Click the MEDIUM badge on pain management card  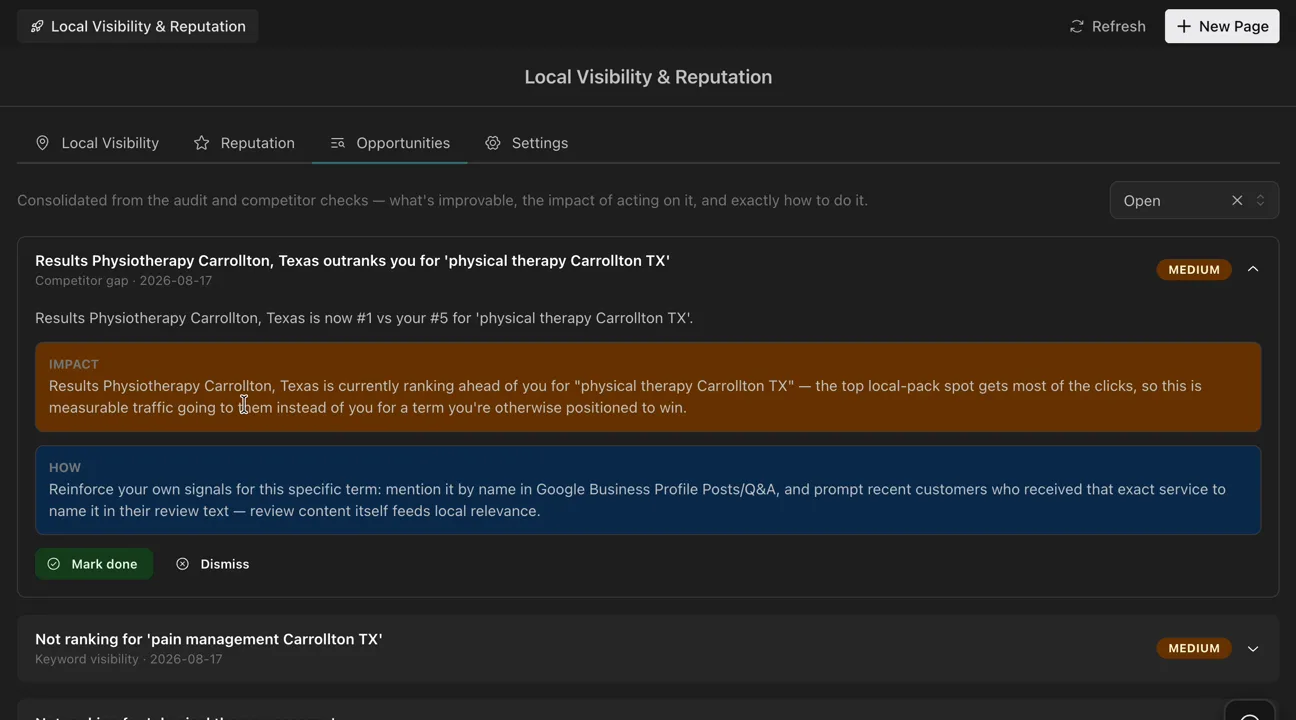(x=1194, y=649)
